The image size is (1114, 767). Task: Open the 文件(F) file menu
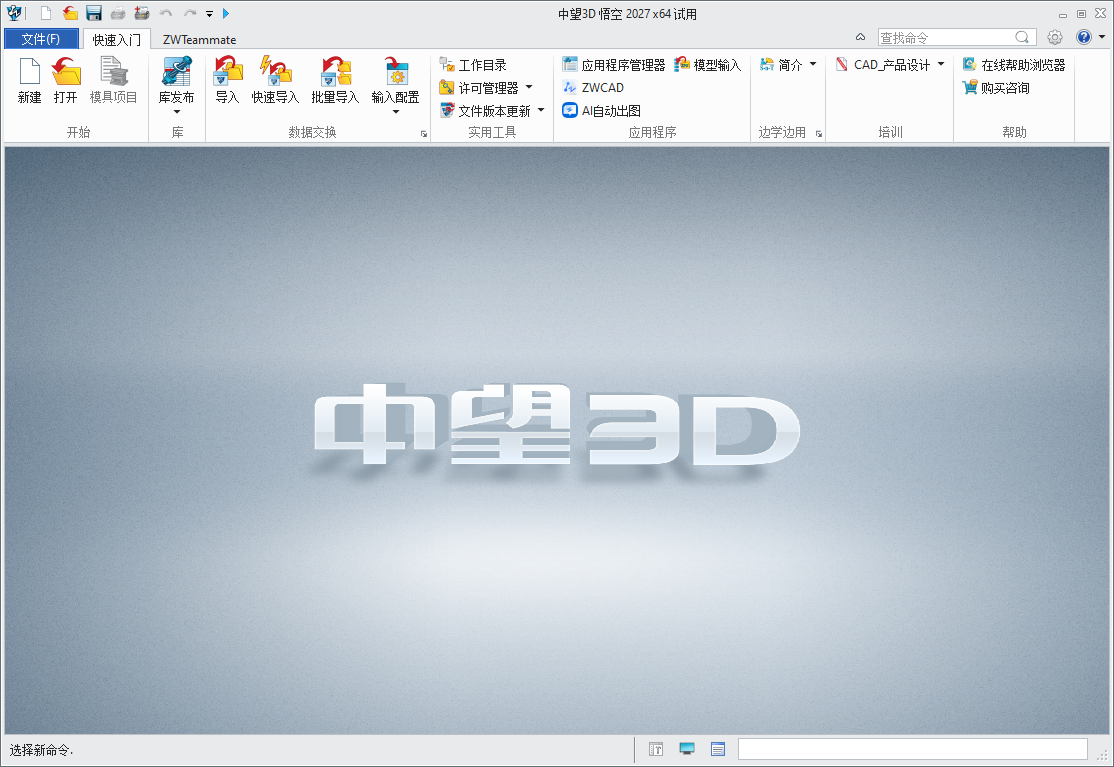click(41, 39)
